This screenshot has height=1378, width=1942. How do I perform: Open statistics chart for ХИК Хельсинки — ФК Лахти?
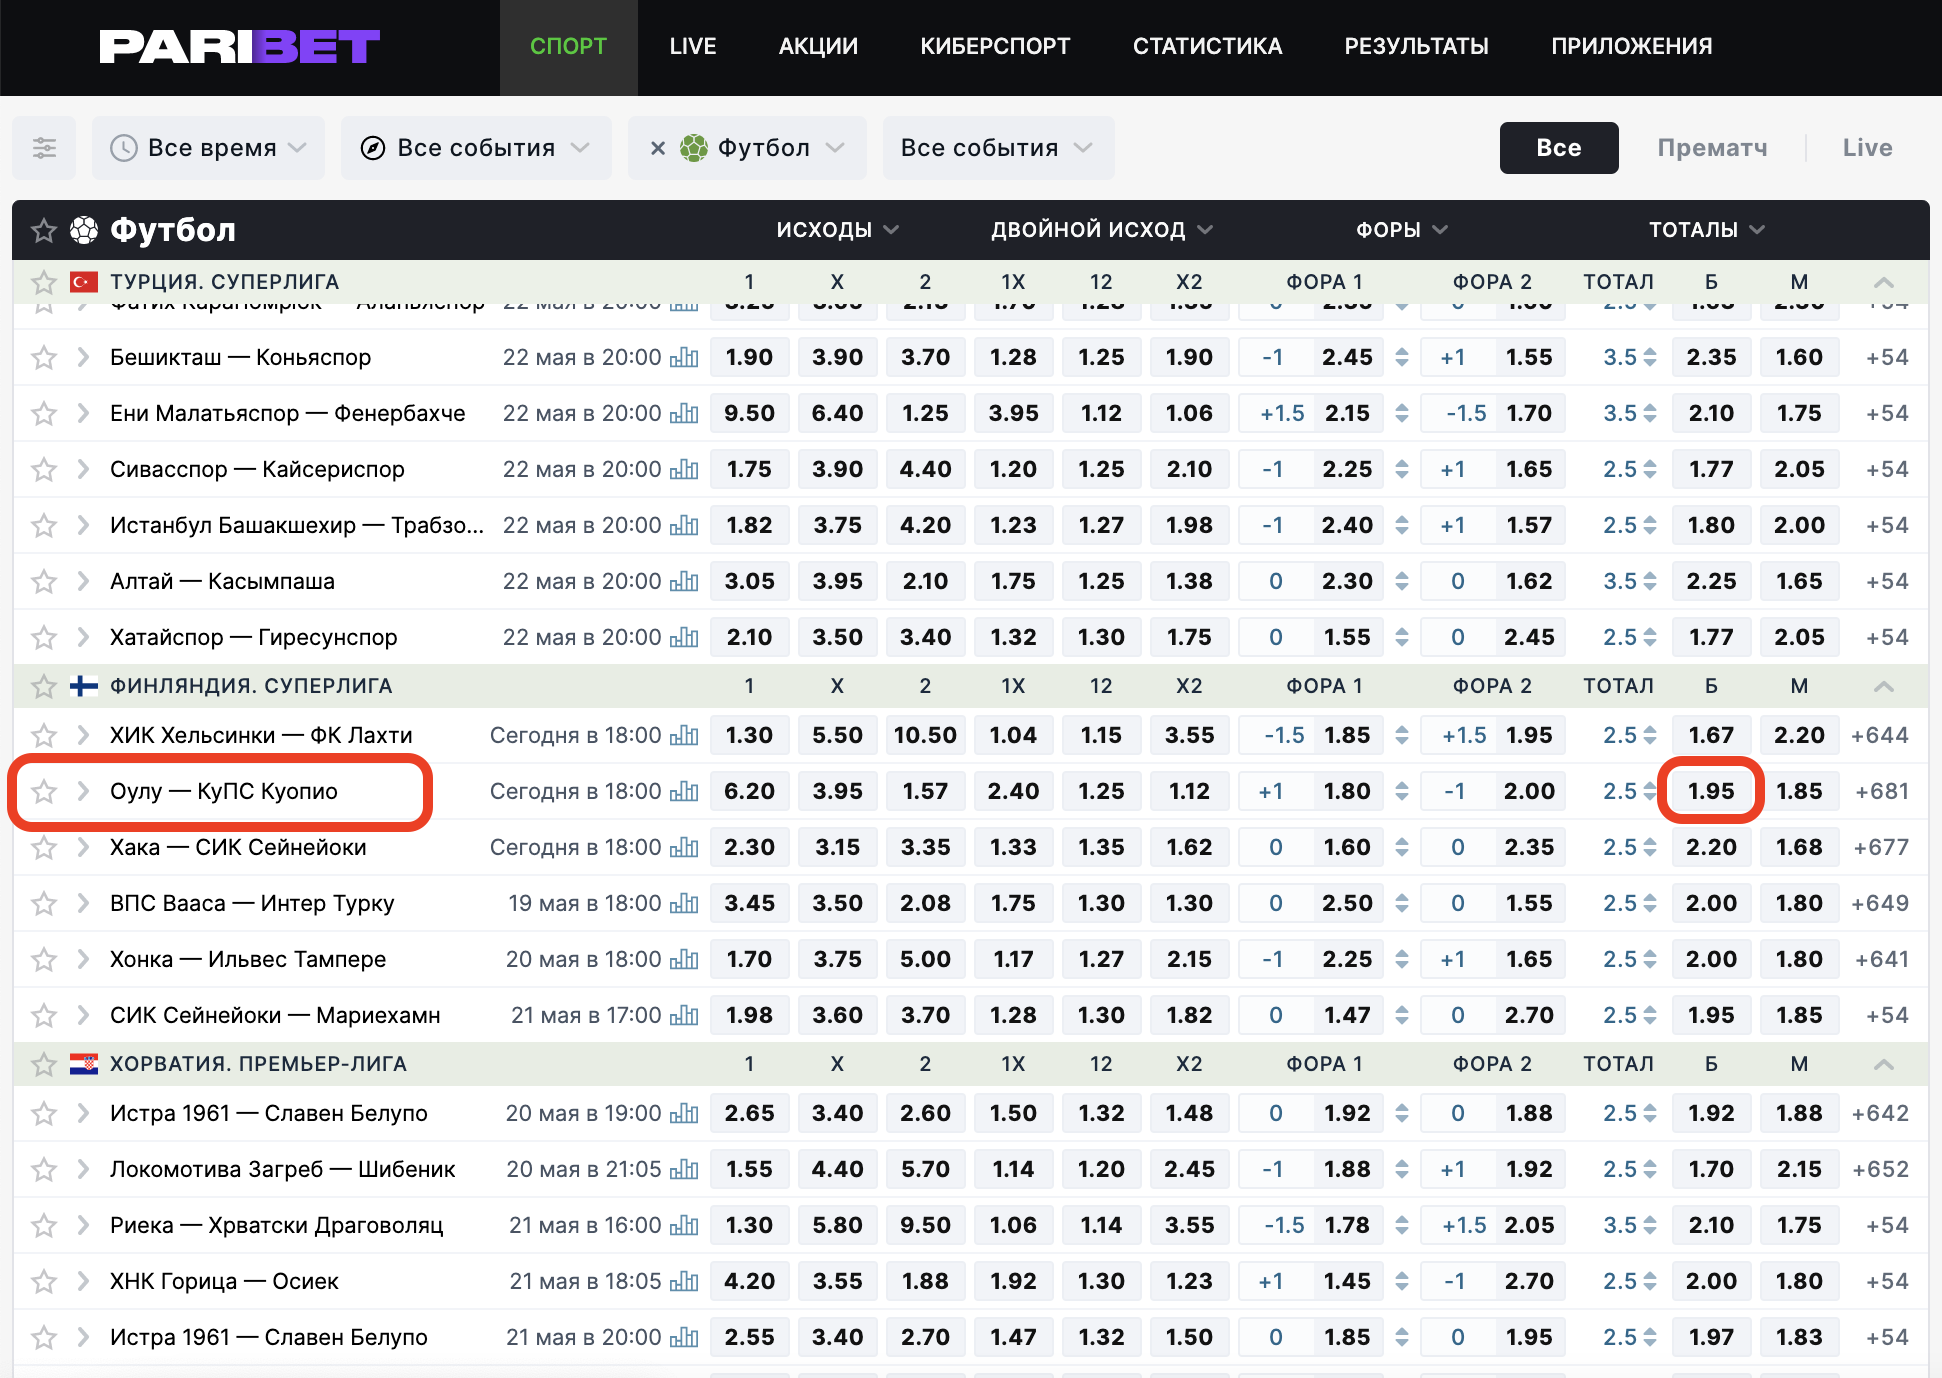pyautogui.click(x=684, y=735)
